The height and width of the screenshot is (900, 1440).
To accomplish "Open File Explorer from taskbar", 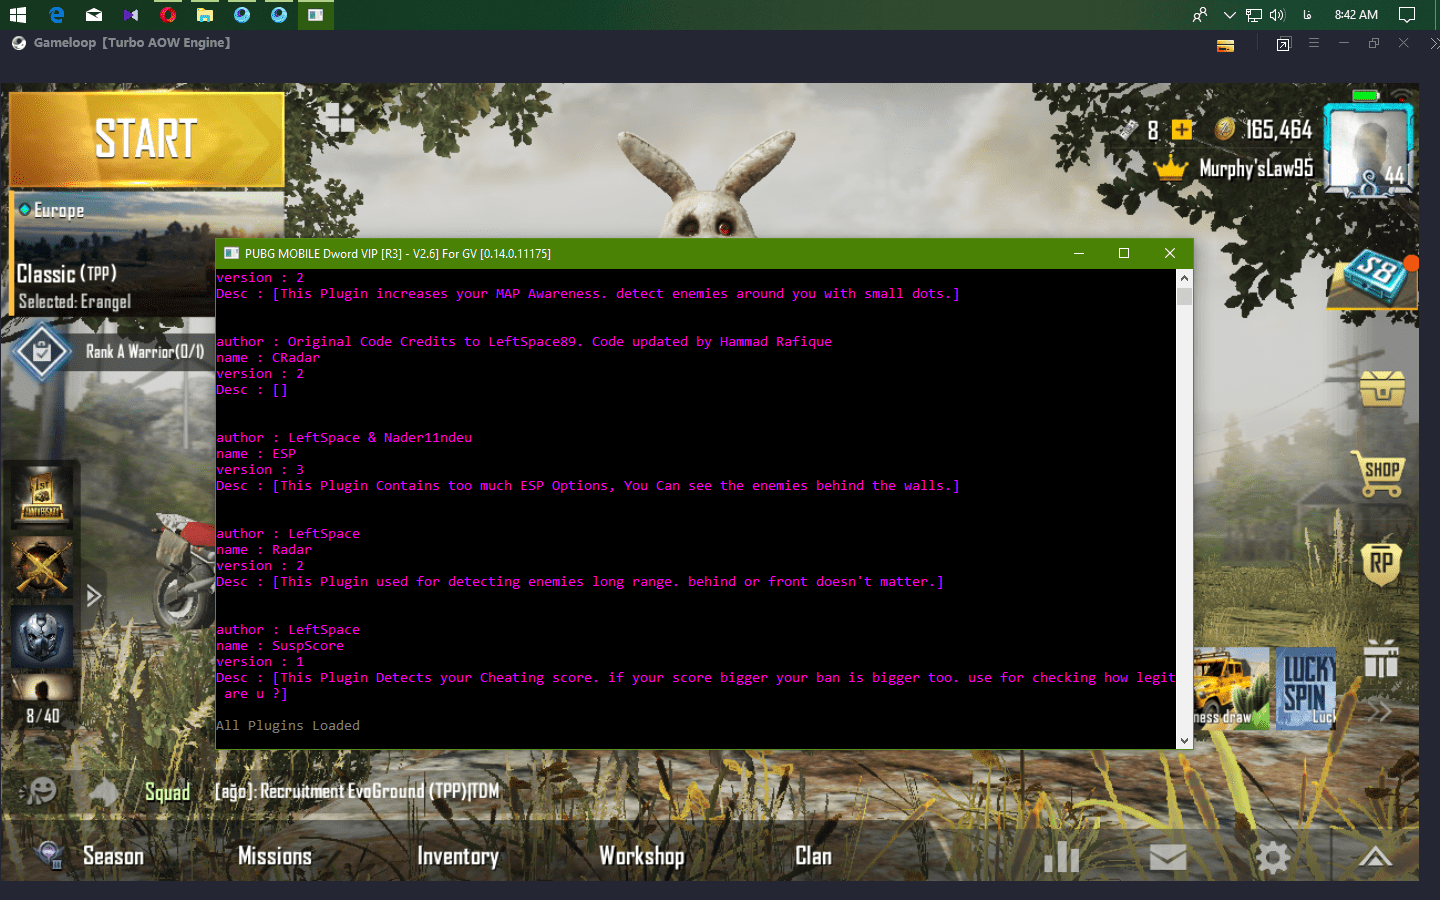I will point(204,15).
